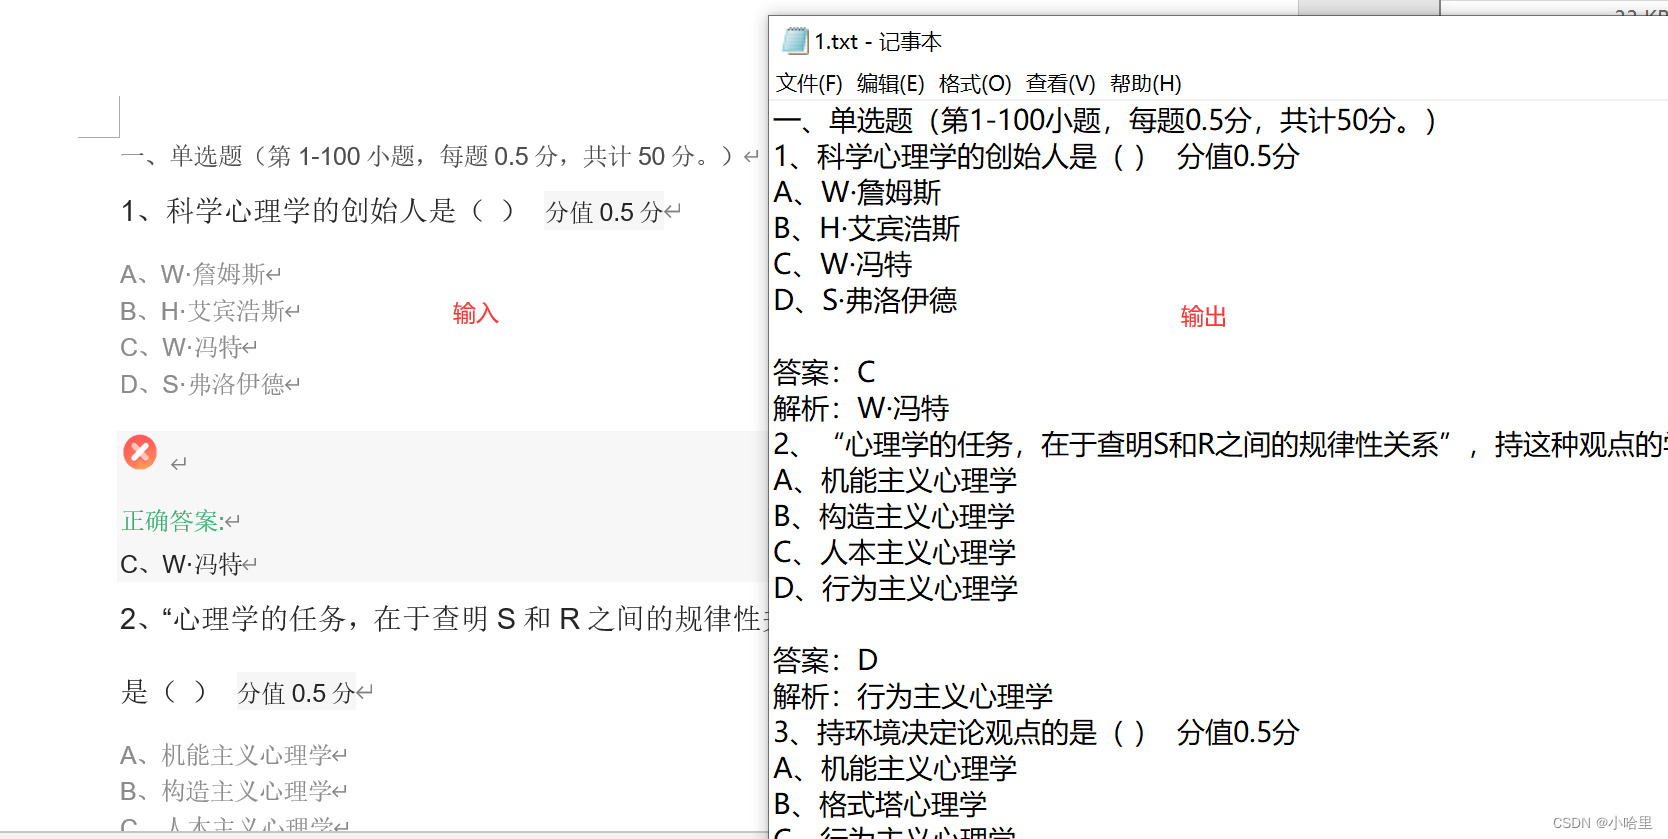
Task: Click Notepad line 2 '心理学的任务，在于查明S和R'
Action: [1220, 444]
